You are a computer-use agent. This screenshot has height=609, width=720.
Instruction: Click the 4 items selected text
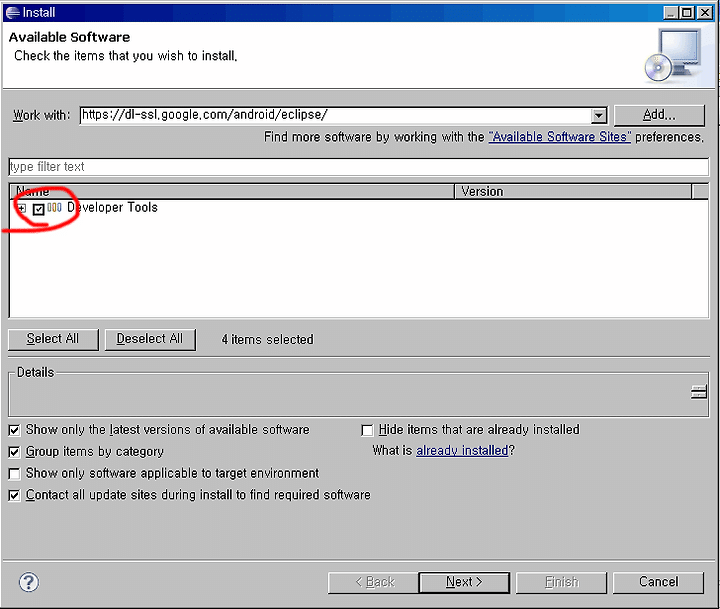point(268,339)
